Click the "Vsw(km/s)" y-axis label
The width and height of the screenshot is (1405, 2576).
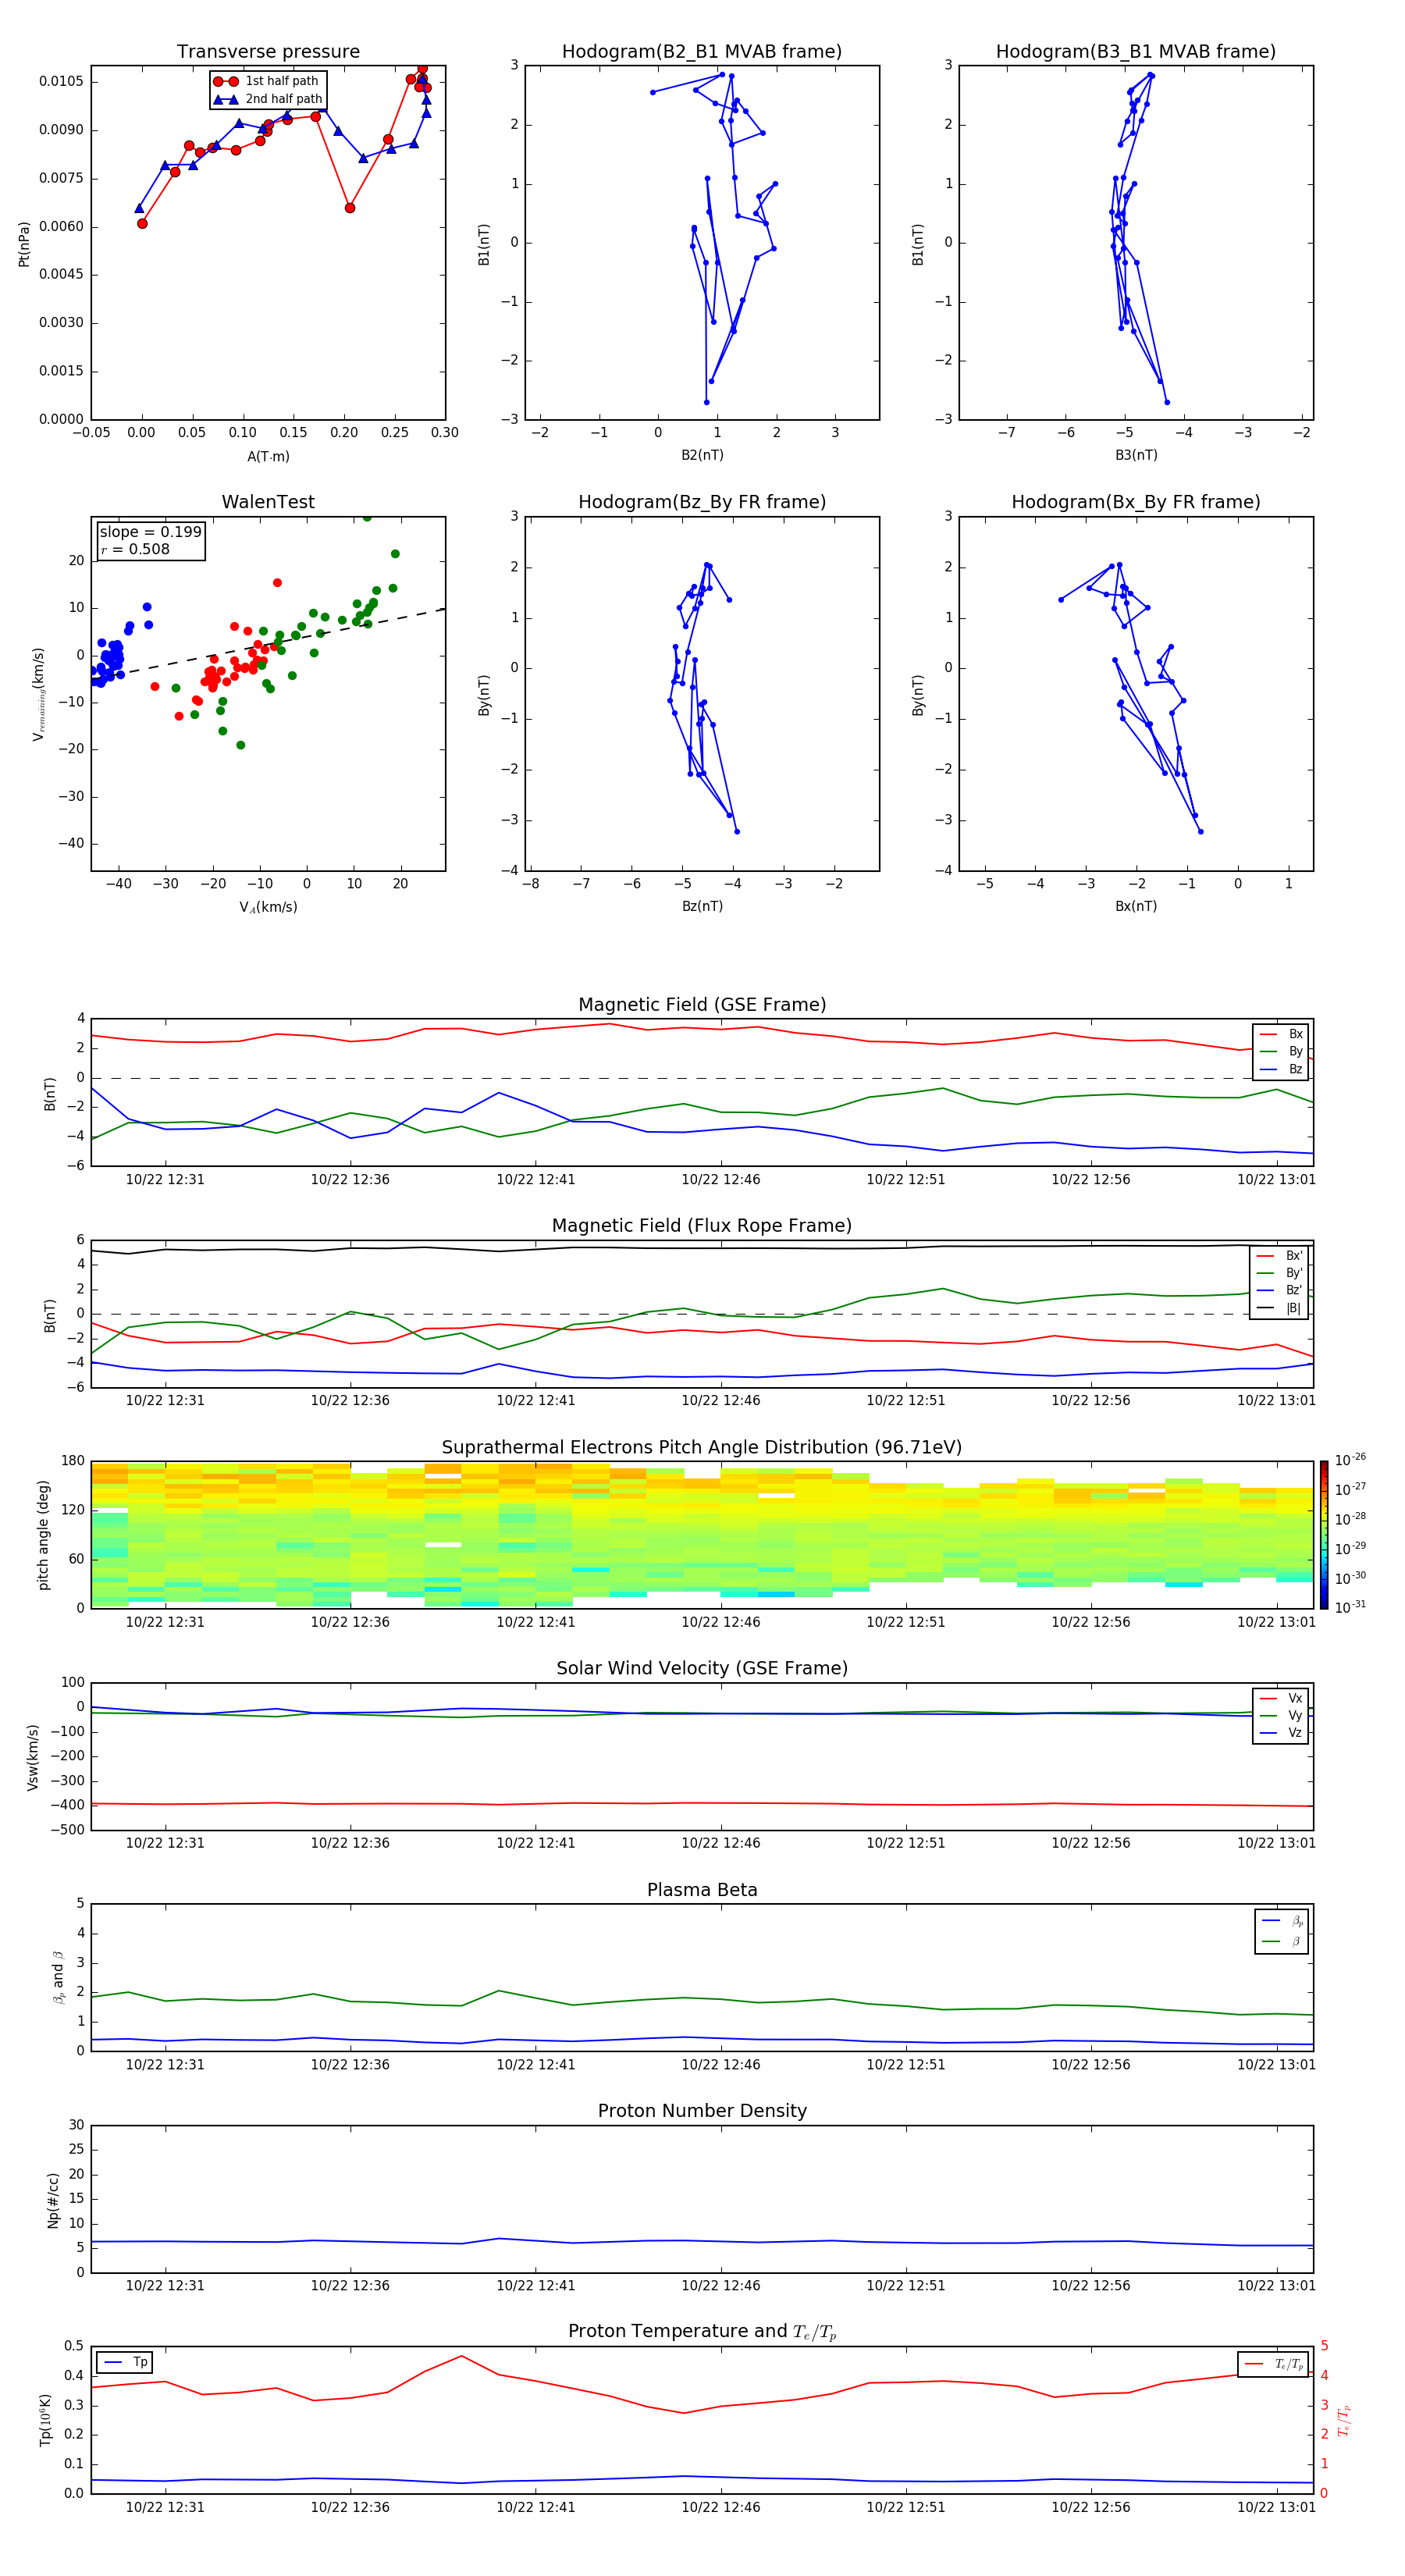point(32,1757)
